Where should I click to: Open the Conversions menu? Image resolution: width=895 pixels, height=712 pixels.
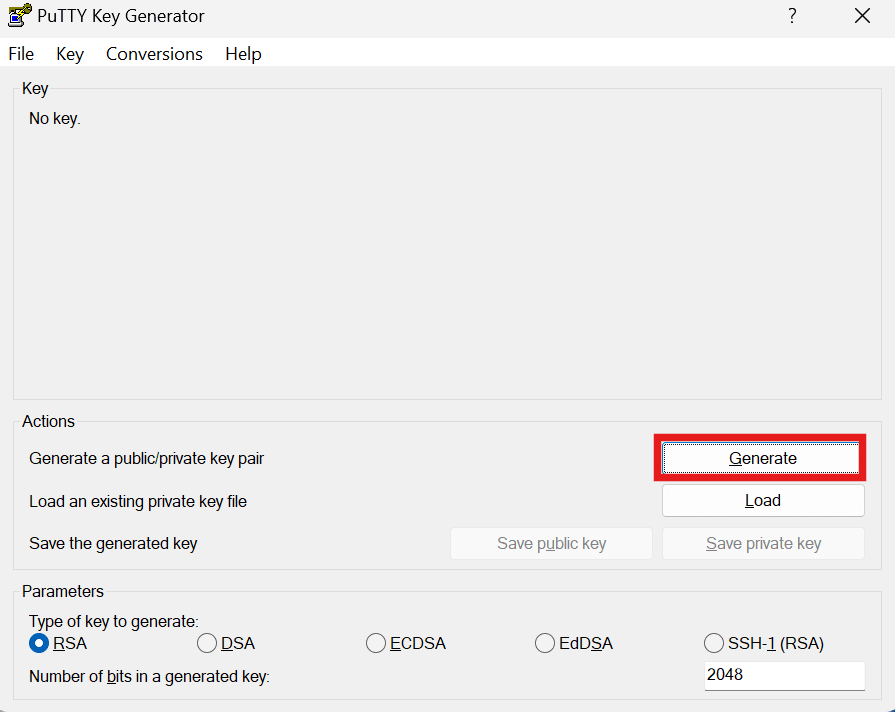click(x=154, y=54)
